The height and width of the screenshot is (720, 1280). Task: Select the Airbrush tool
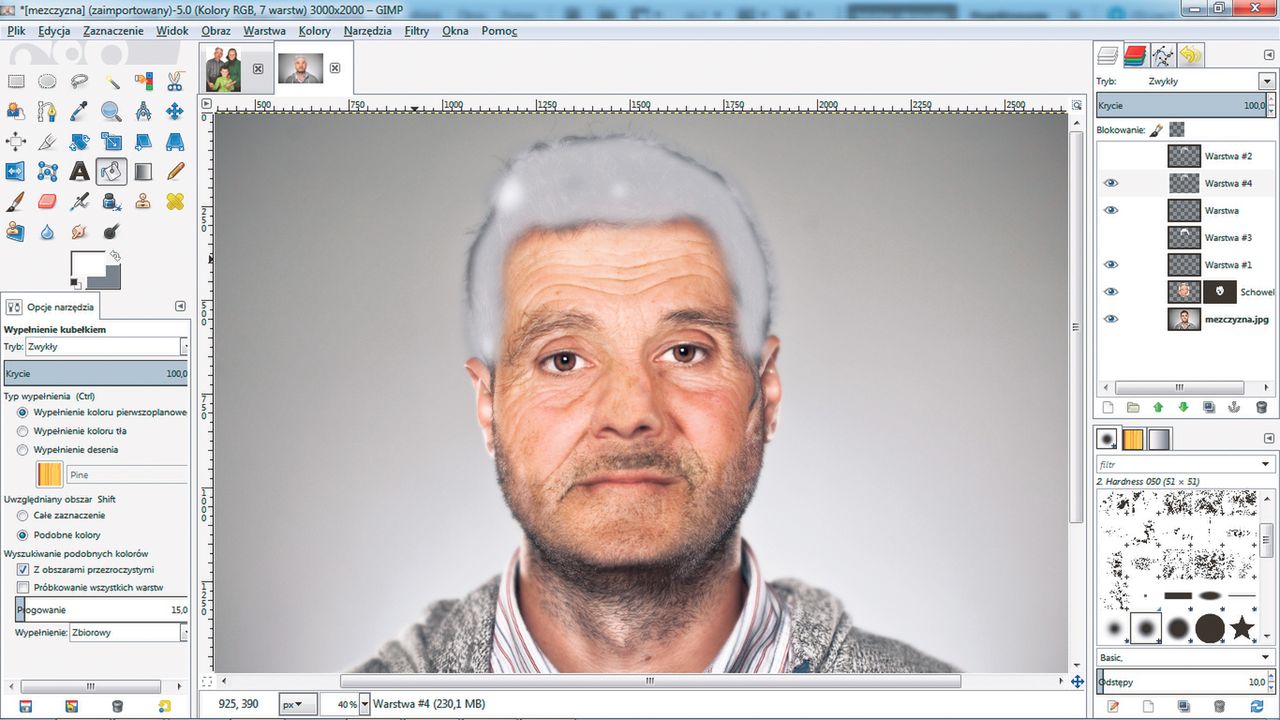point(79,202)
